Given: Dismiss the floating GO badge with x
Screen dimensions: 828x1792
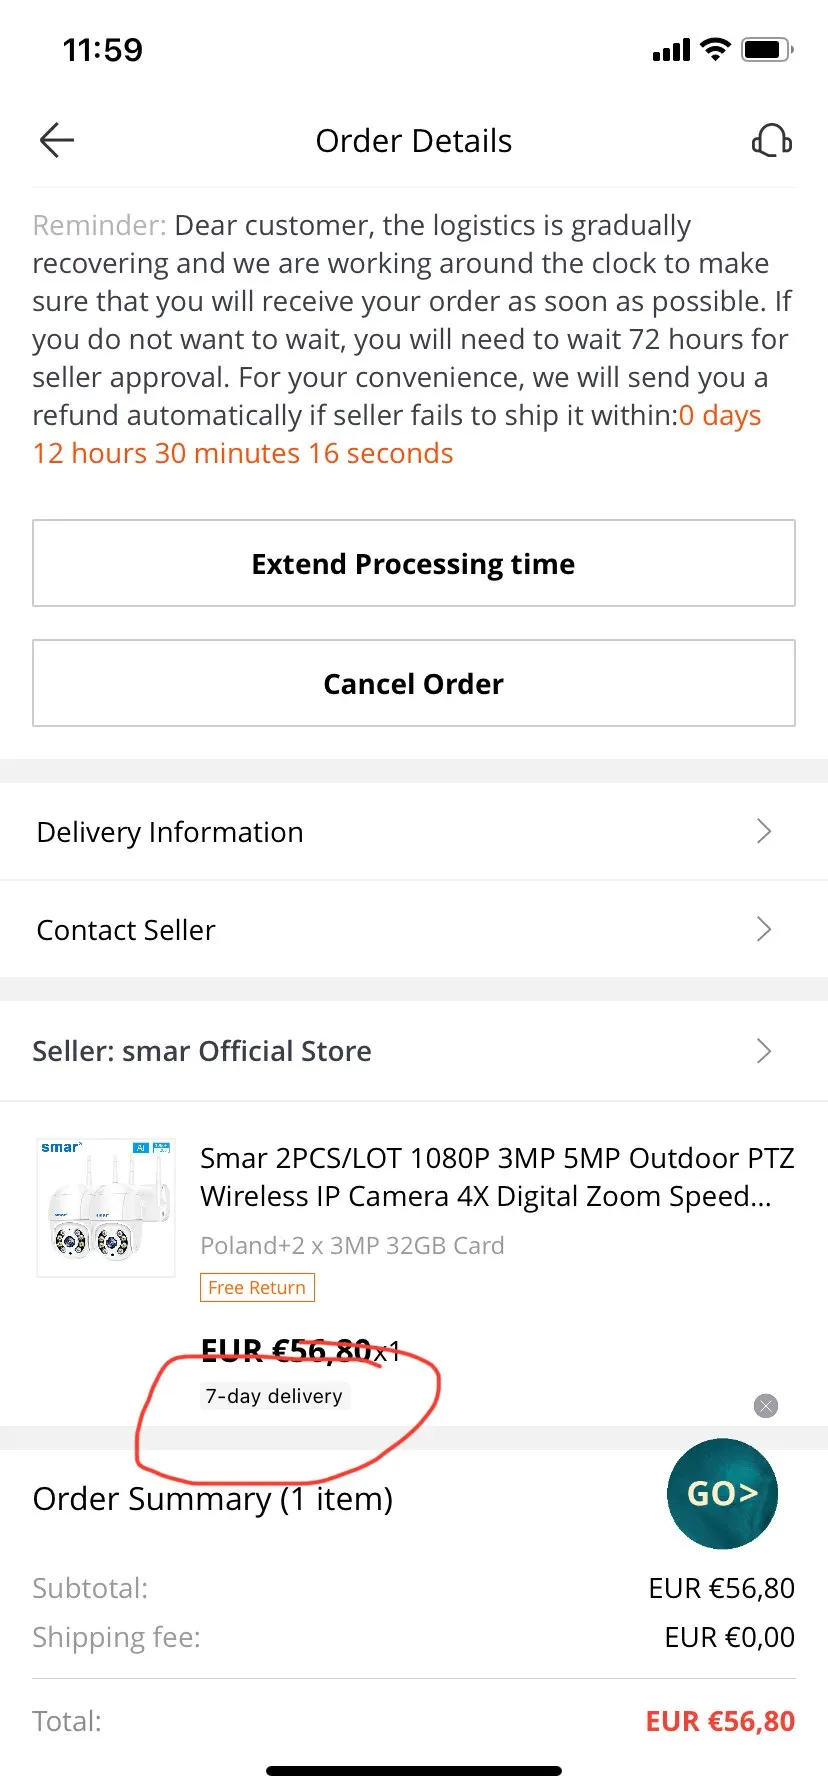Looking at the screenshot, I should [766, 1406].
